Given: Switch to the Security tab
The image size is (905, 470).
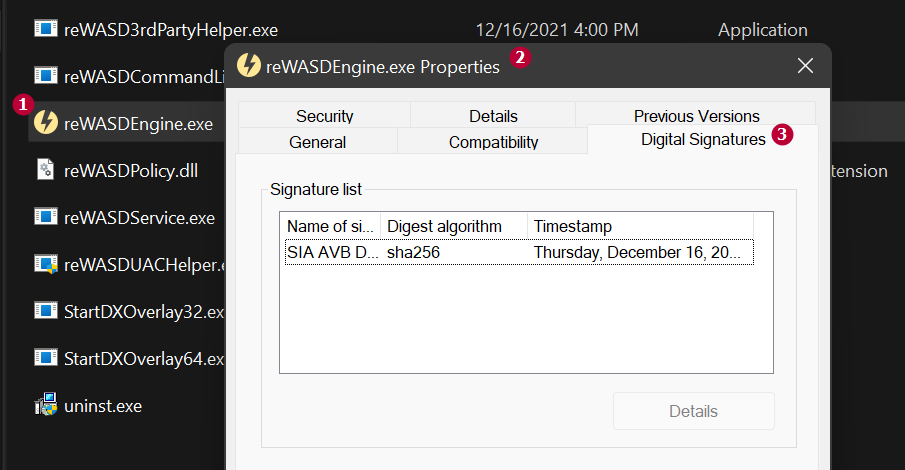Looking at the screenshot, I should pyautogui.click(x=324, y=115).
